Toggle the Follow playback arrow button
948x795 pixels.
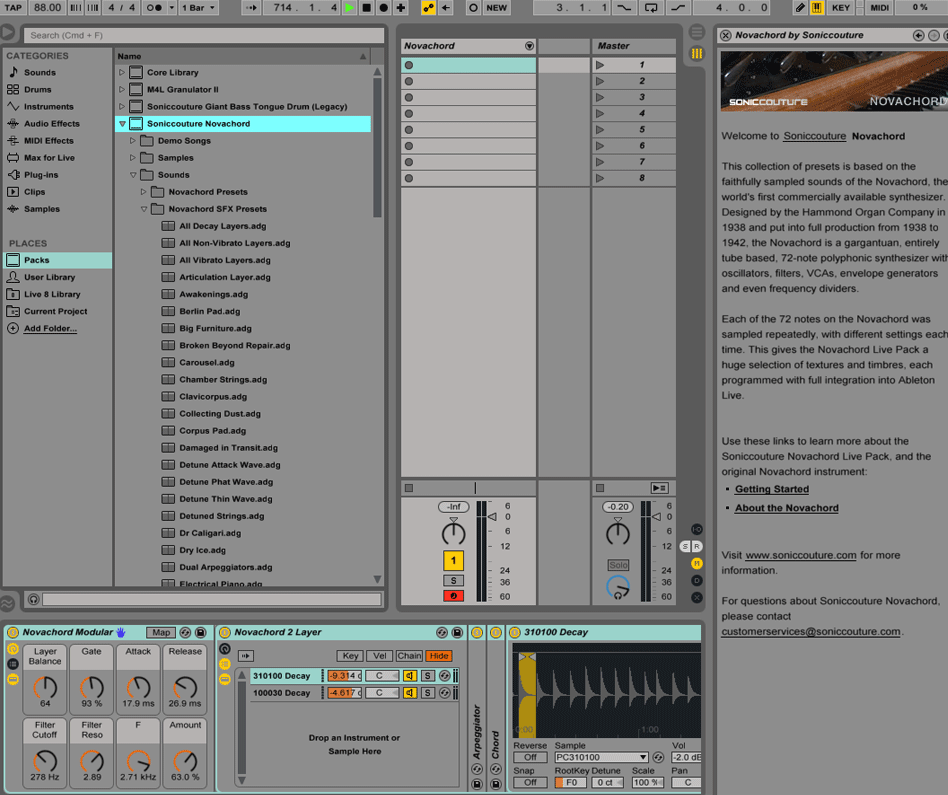pyautogui.click(x=251, y=8)
